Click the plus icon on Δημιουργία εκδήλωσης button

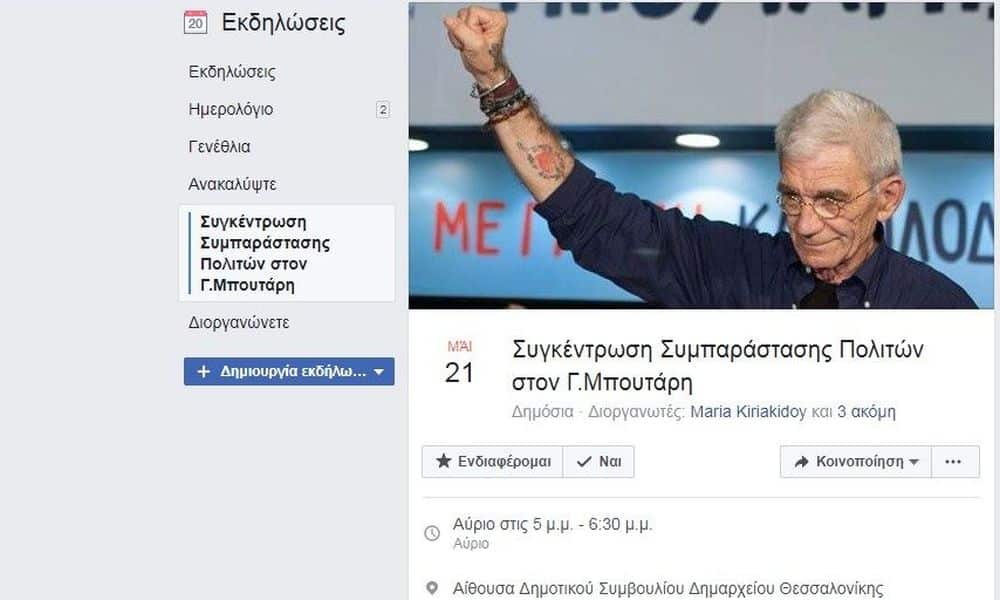pos(203,371)
